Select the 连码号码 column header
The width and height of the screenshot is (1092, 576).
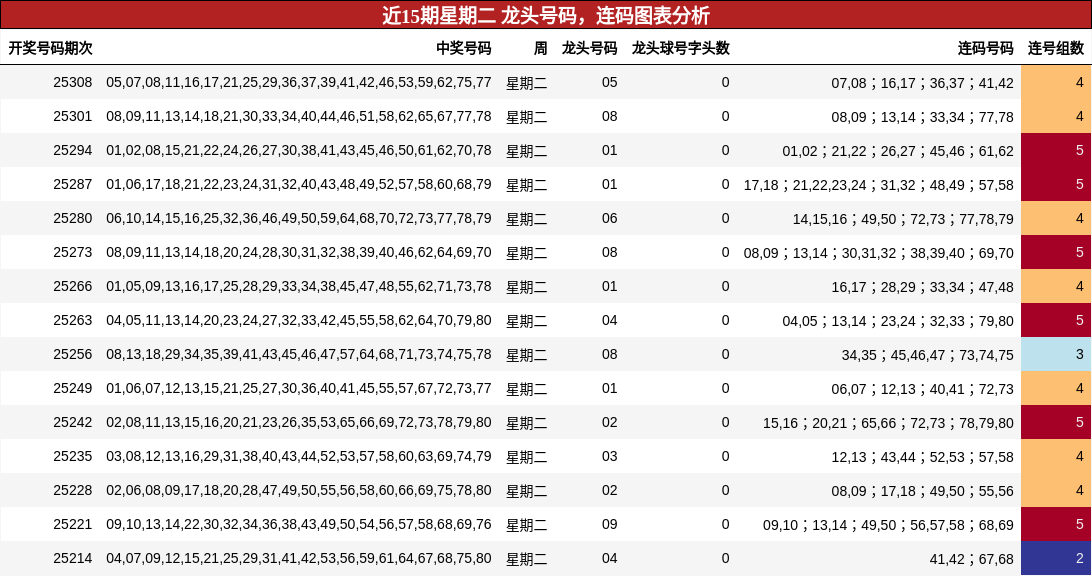point(985,48)
